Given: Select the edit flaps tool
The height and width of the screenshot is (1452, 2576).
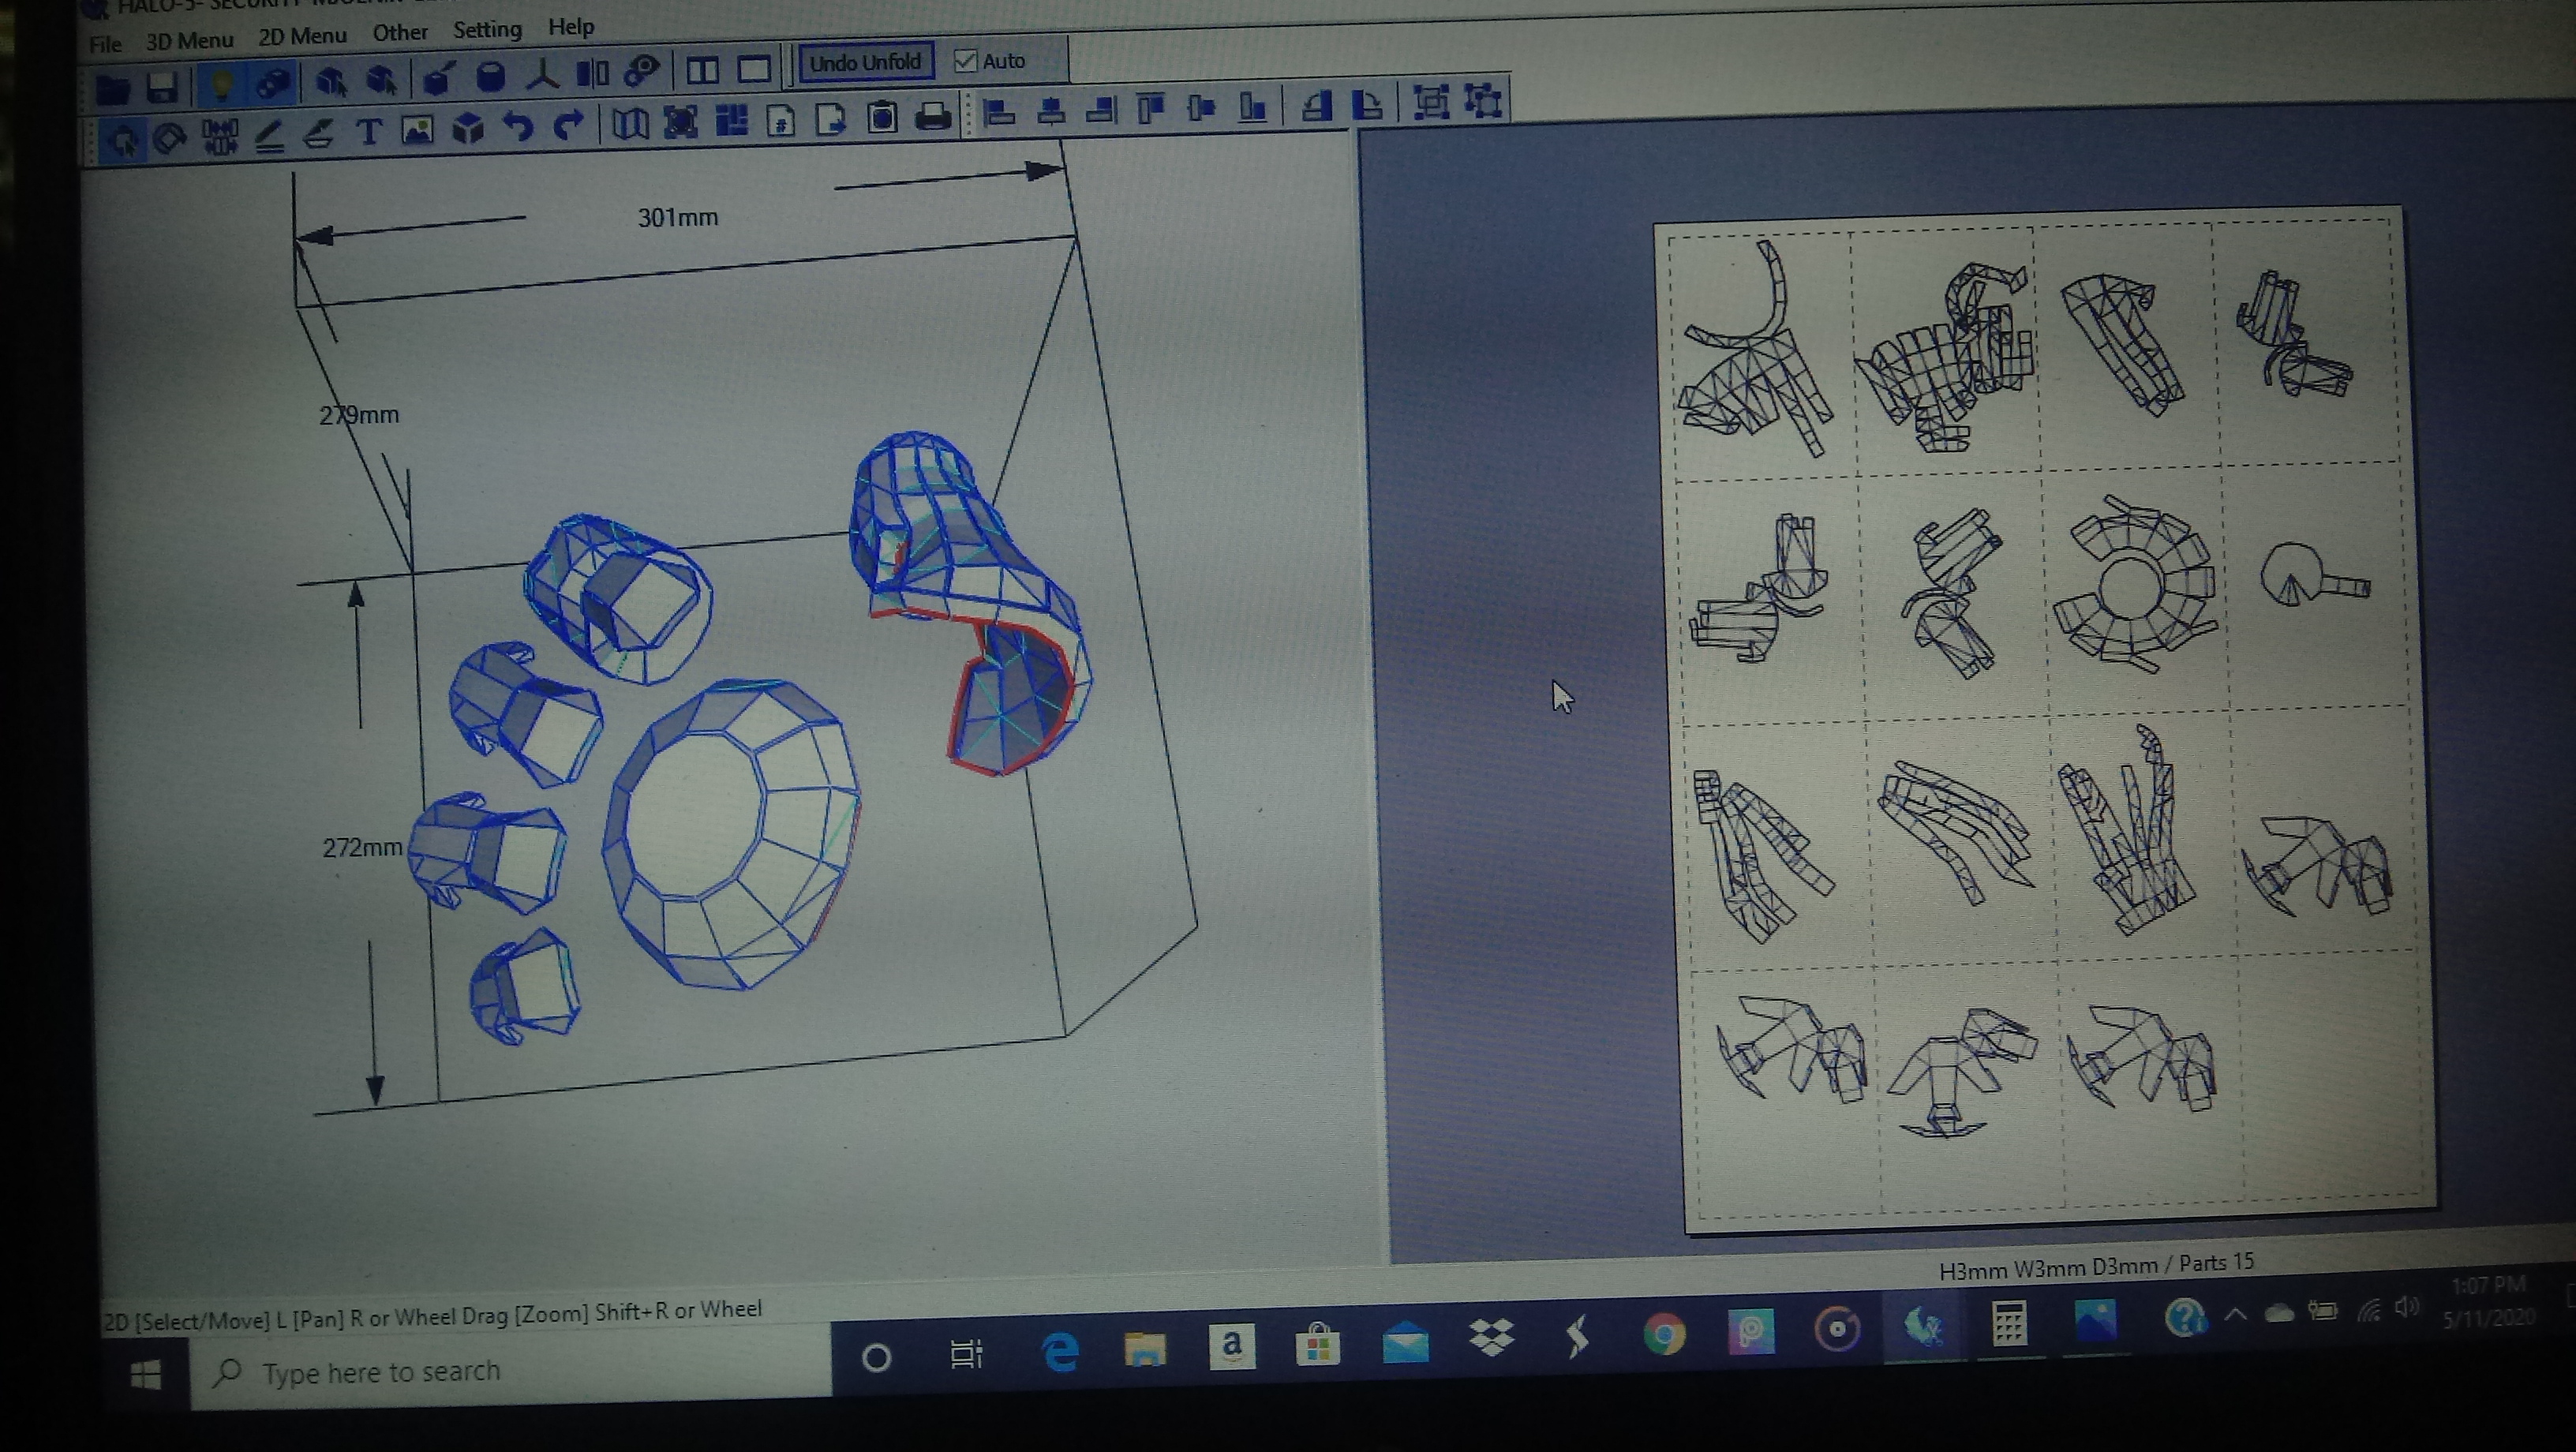Looking at the screenshot, I should point(318,134).
